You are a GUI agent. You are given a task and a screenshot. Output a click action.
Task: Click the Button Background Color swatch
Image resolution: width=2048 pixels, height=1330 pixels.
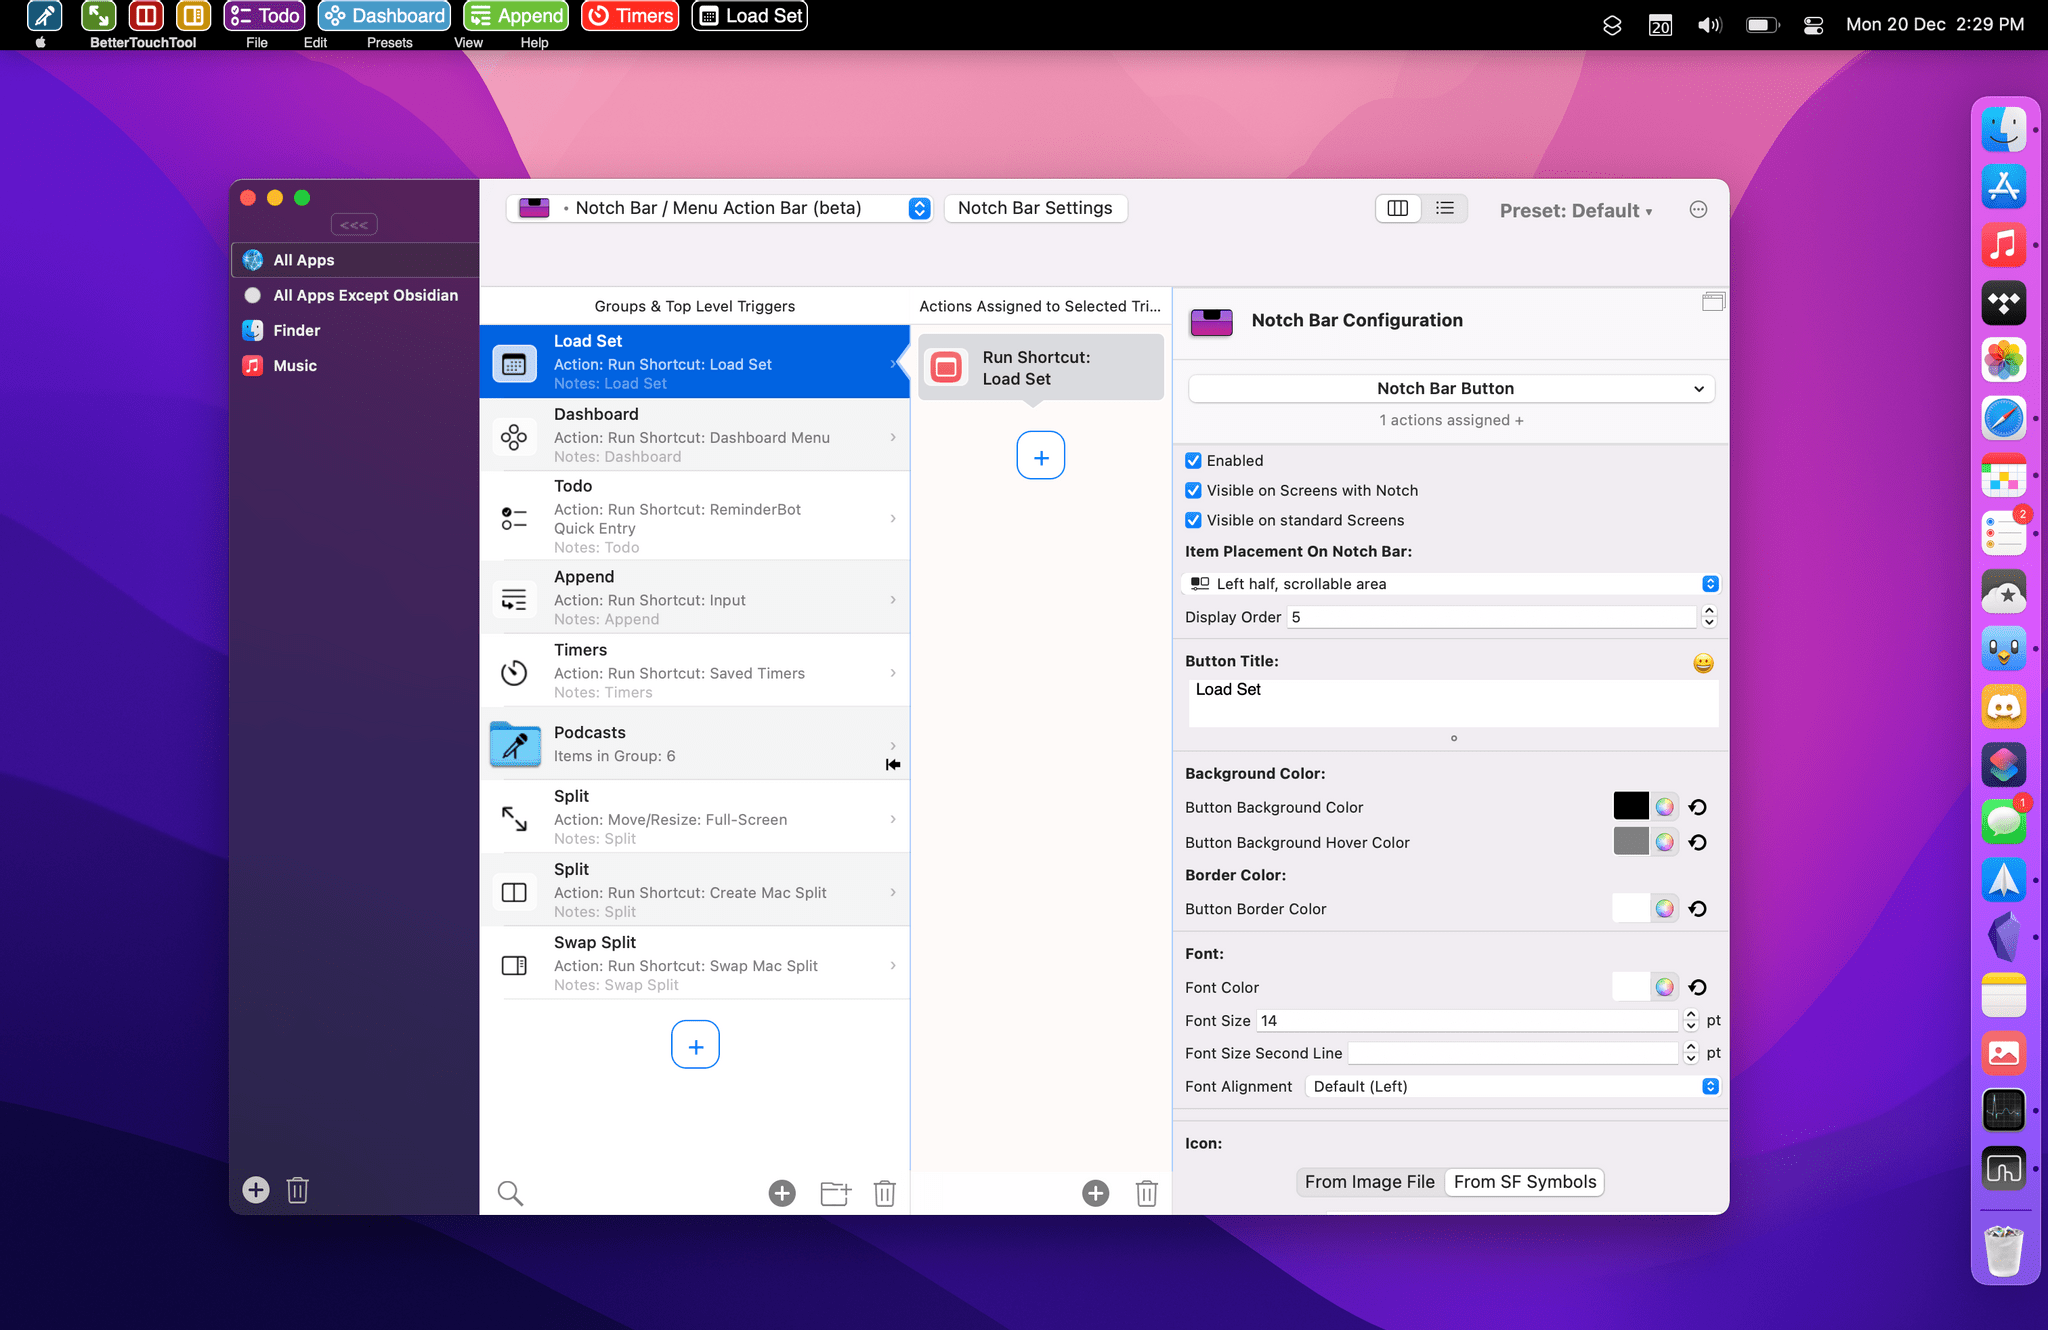click(x=1630, y=806)
